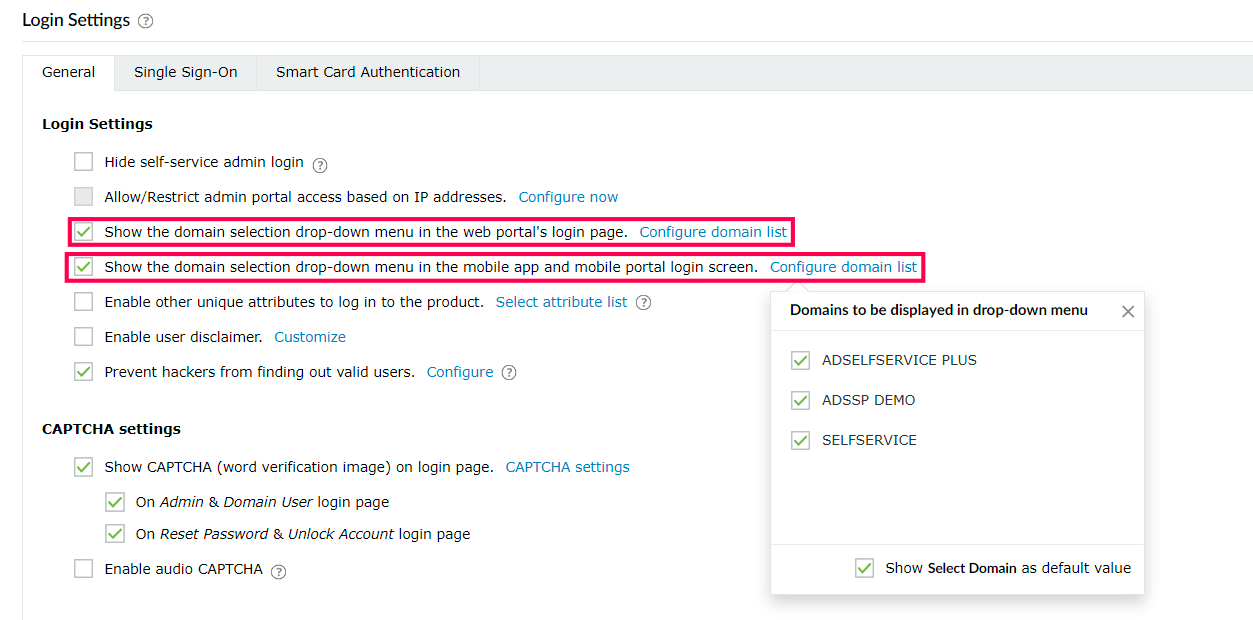Screen dimensions: 1253x620
Task: Close the domains drop-down popup
Action: 1128,311
